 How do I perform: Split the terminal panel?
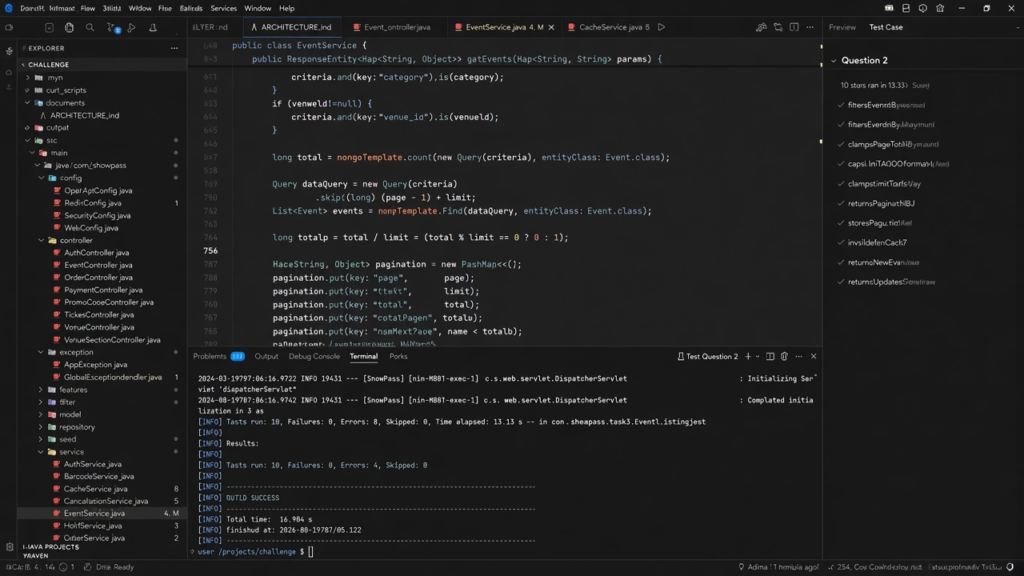point(771,357)
